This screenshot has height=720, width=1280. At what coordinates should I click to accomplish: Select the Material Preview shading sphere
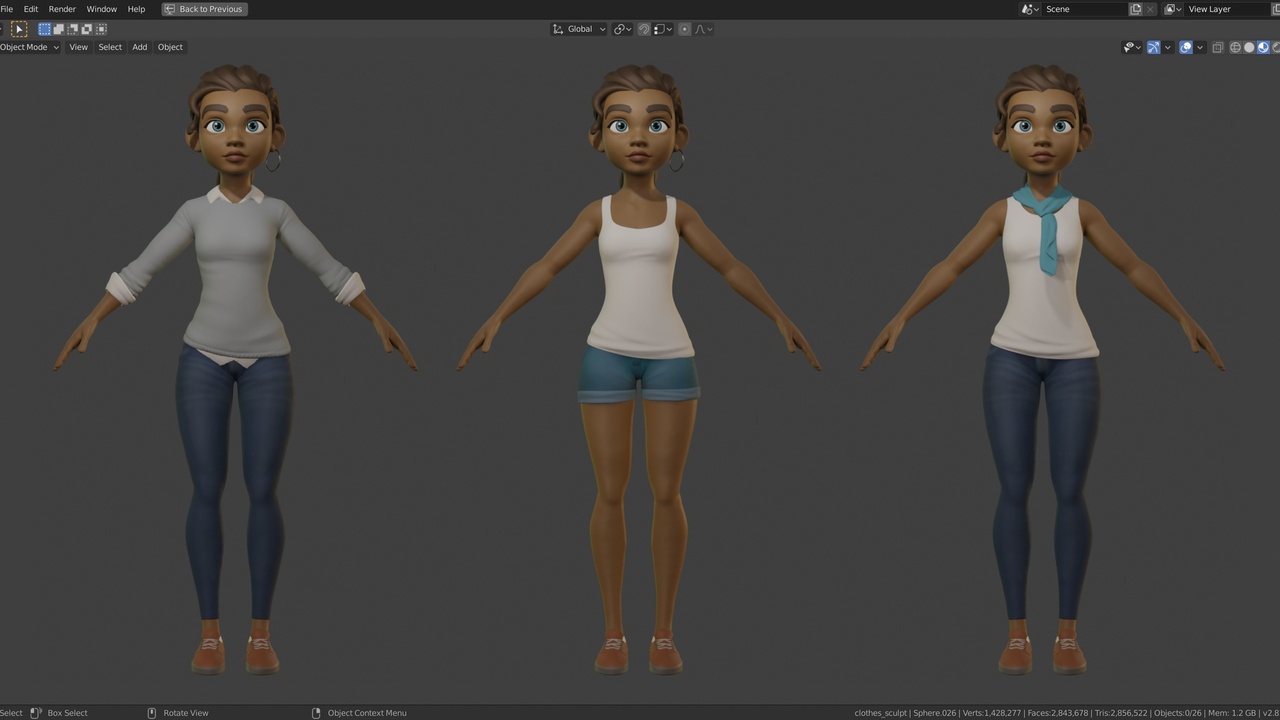tap(1263, 47)
